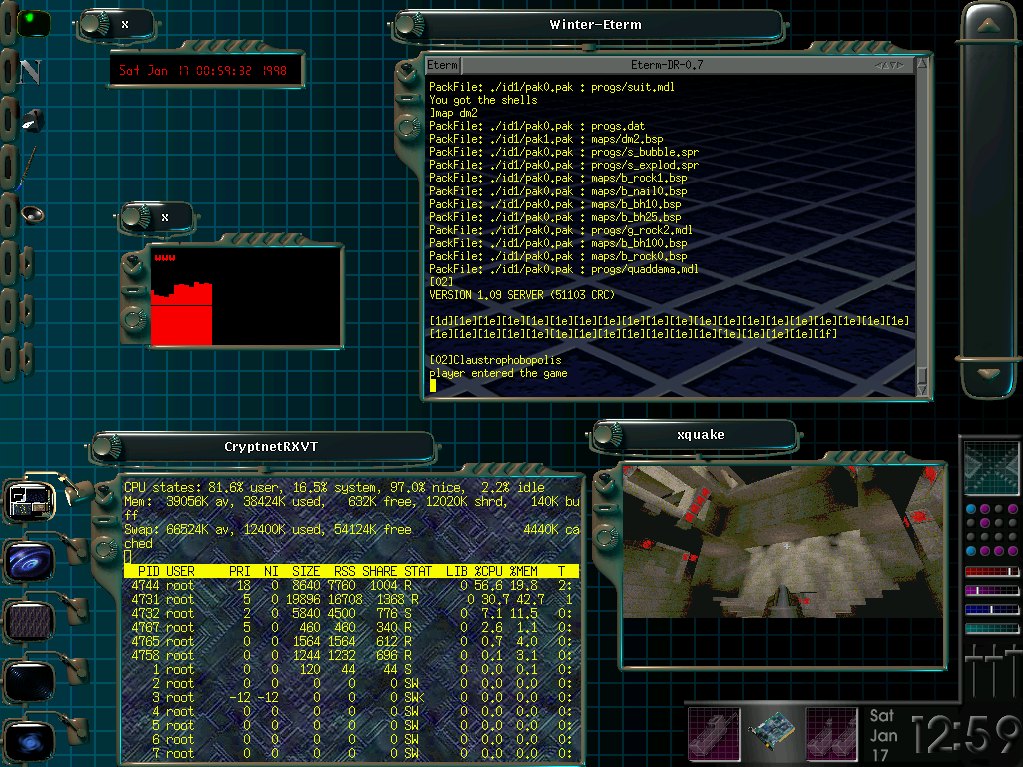Toggle the blue dot in top row of dot grid
The image size is (1023, 767).
[971, 509]
